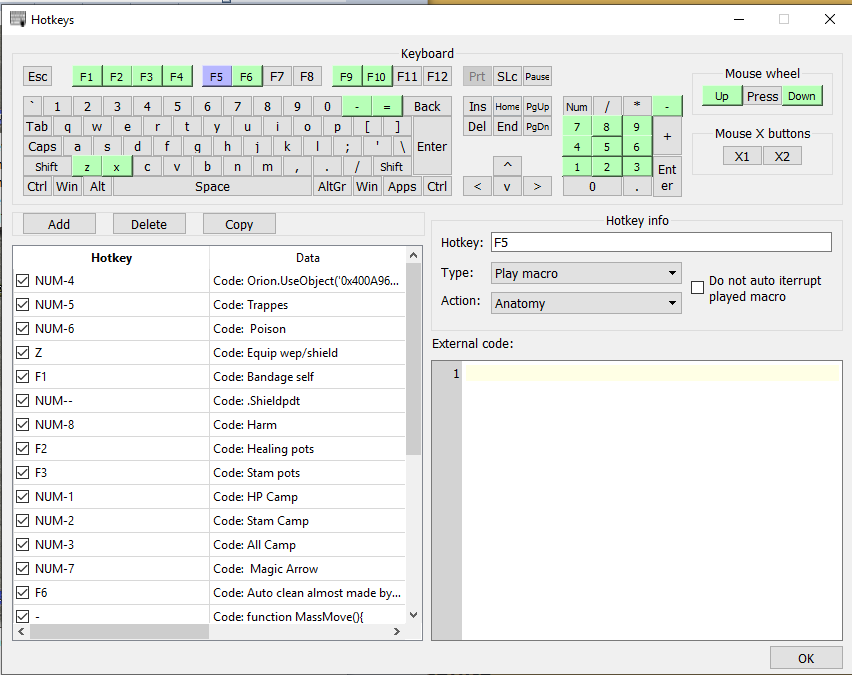This screenshot has height=675, width=852.
Task: Select the Code: Trappes row
Action: click(x=209, y=305)
